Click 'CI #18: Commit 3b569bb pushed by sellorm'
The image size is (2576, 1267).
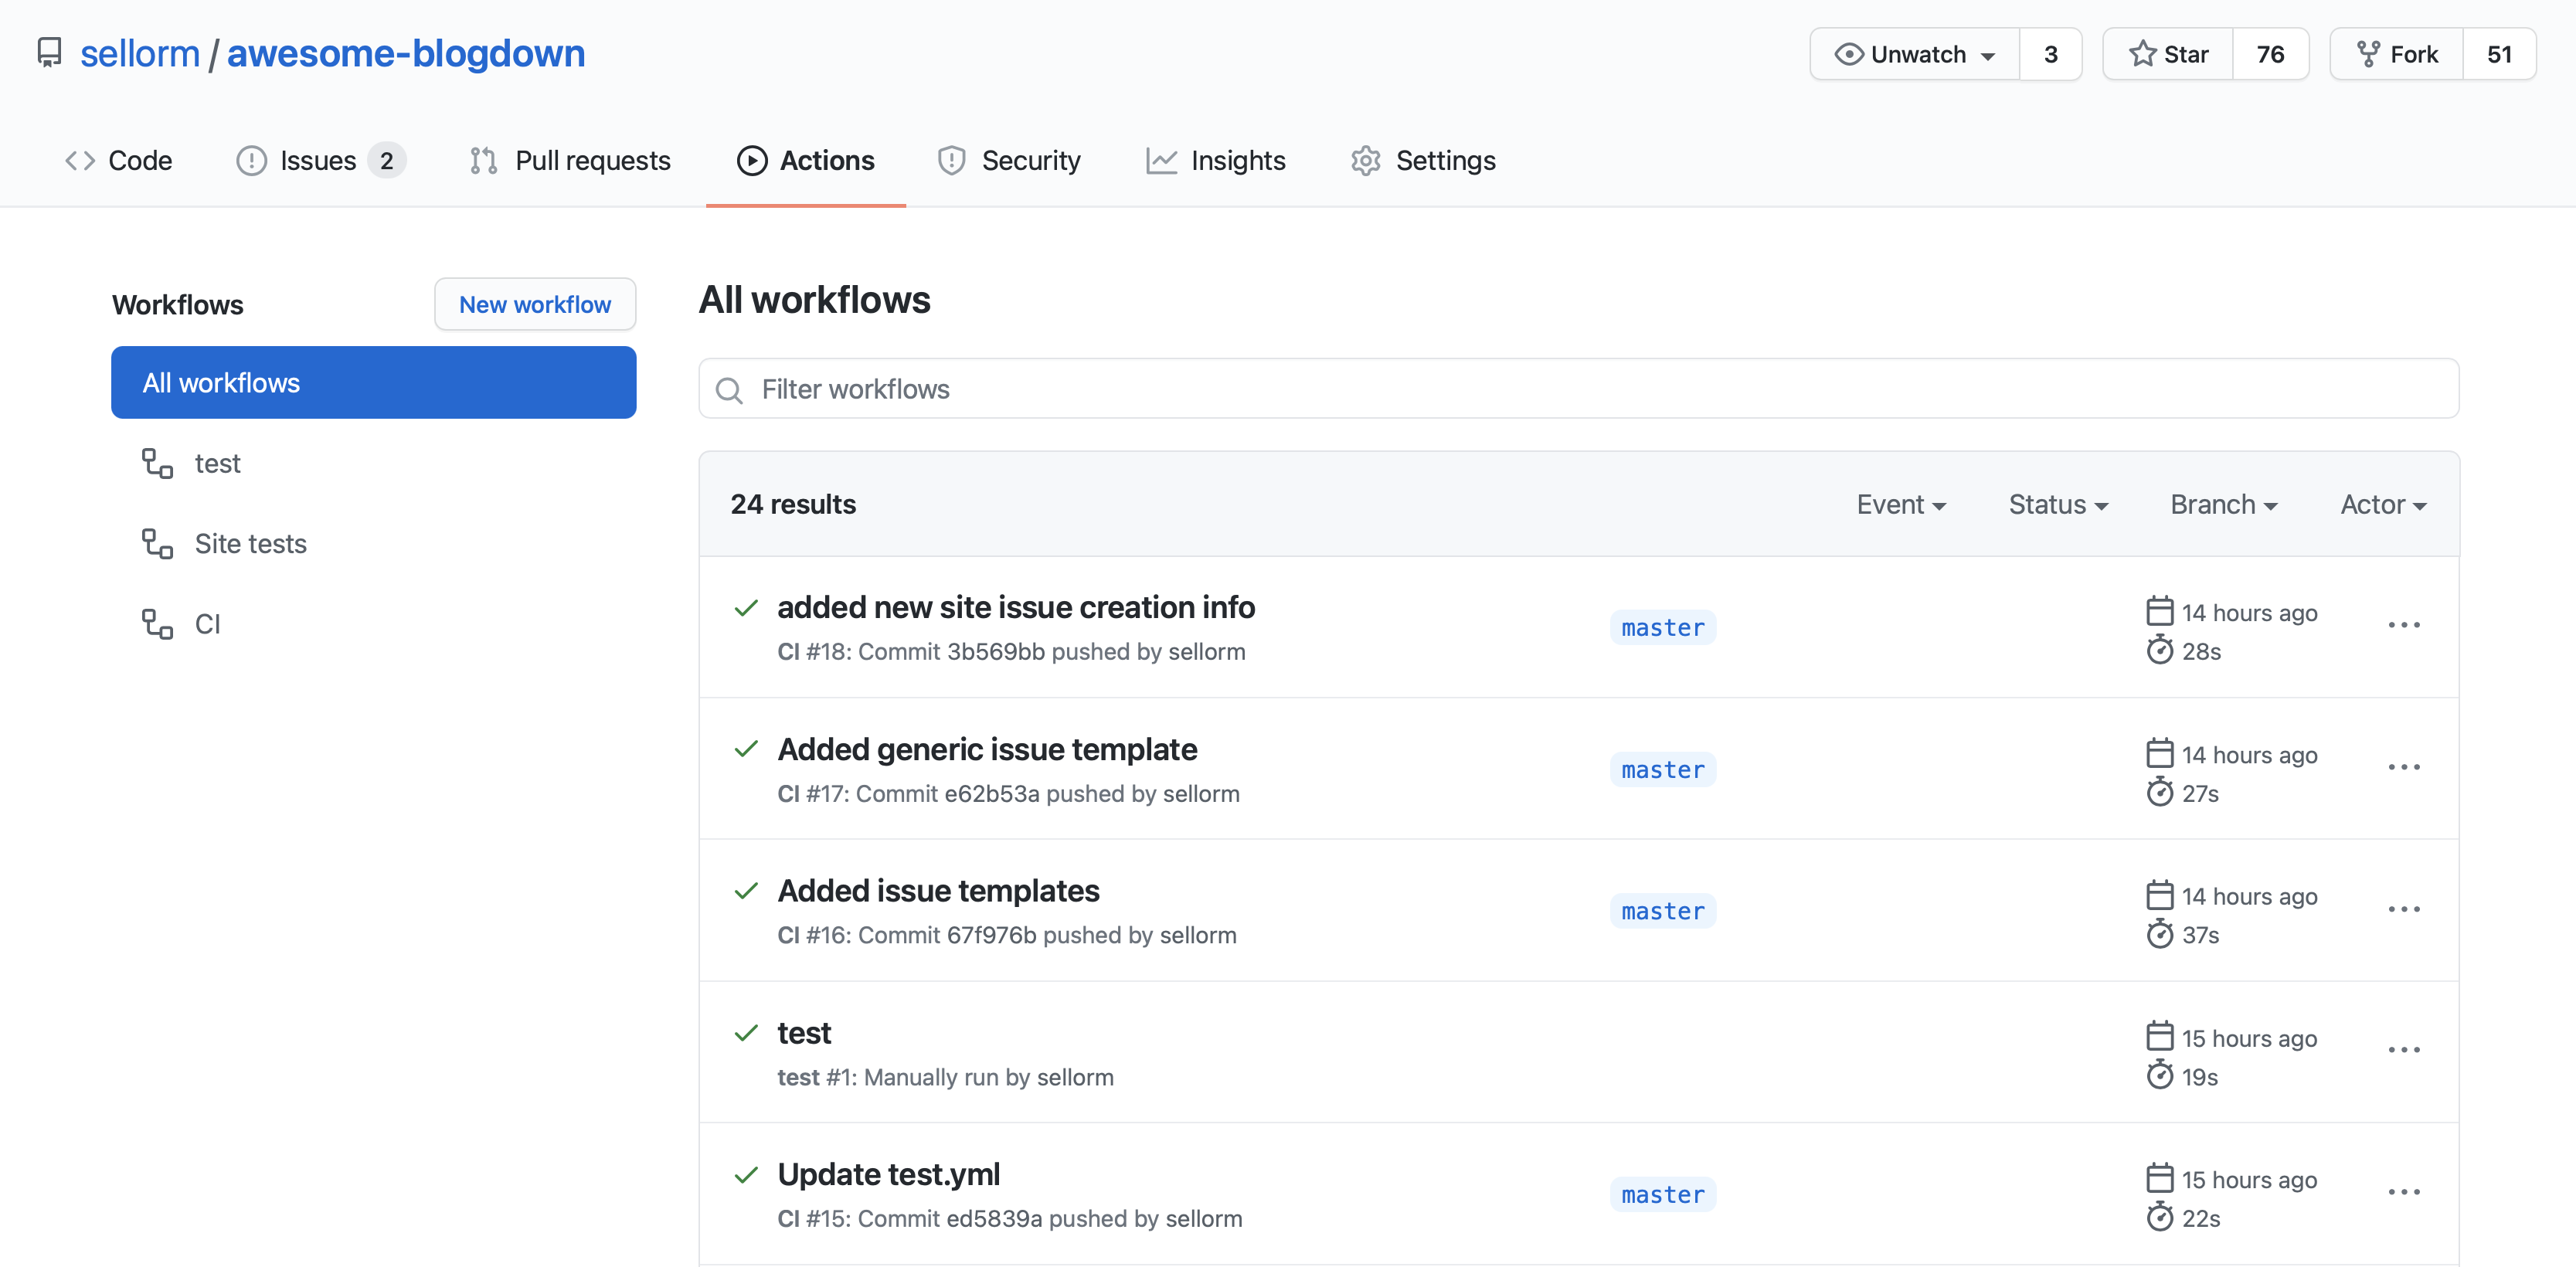coord(1012,652)
